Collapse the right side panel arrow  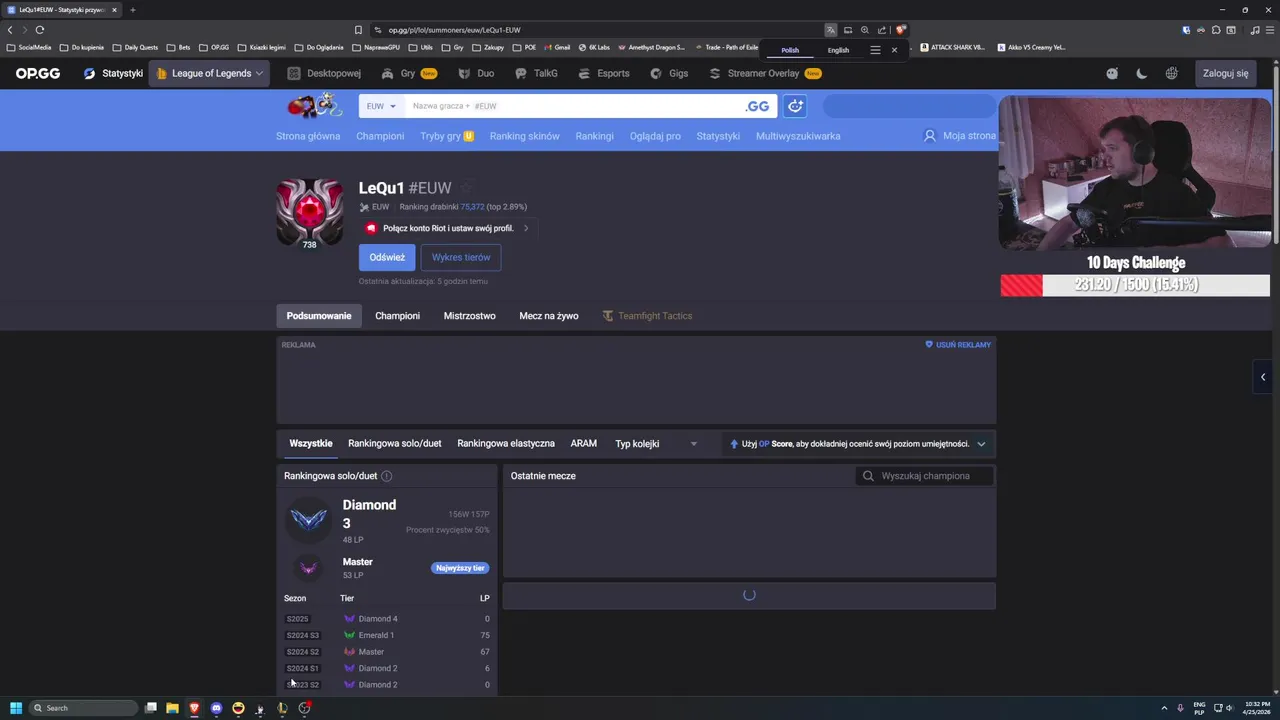coord(1263,377)
